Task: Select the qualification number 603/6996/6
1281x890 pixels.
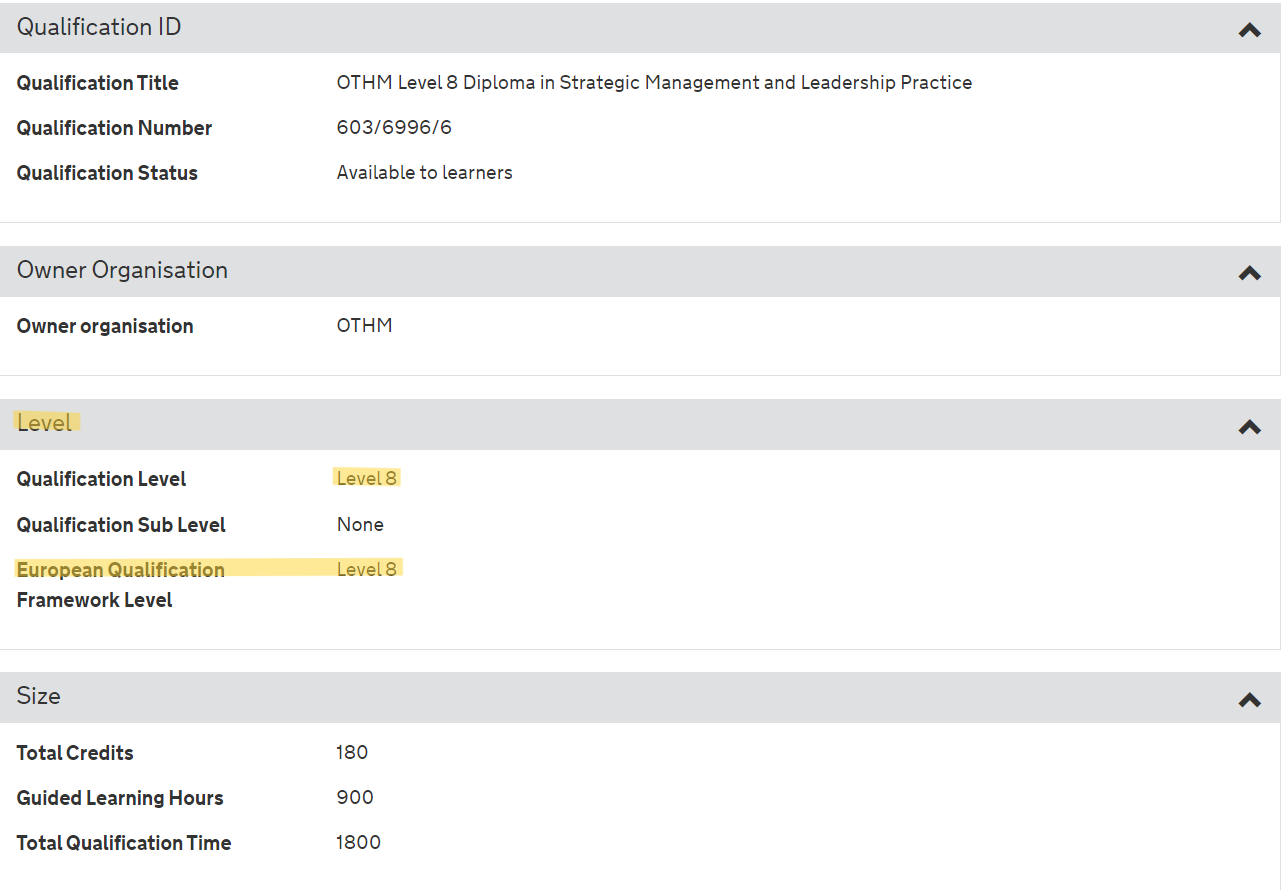Action: (394, 128)
